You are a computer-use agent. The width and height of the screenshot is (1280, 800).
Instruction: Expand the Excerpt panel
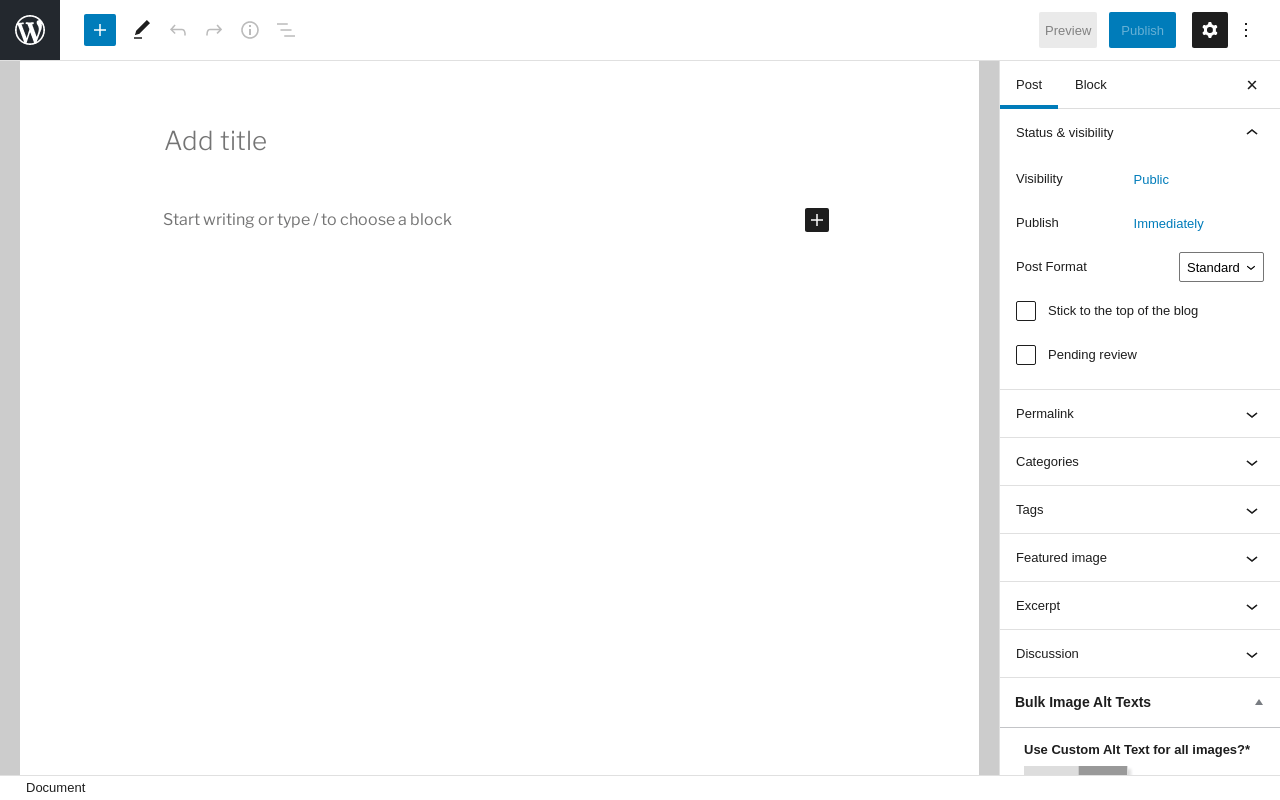pyautogui.click(x=1140, y=606)
